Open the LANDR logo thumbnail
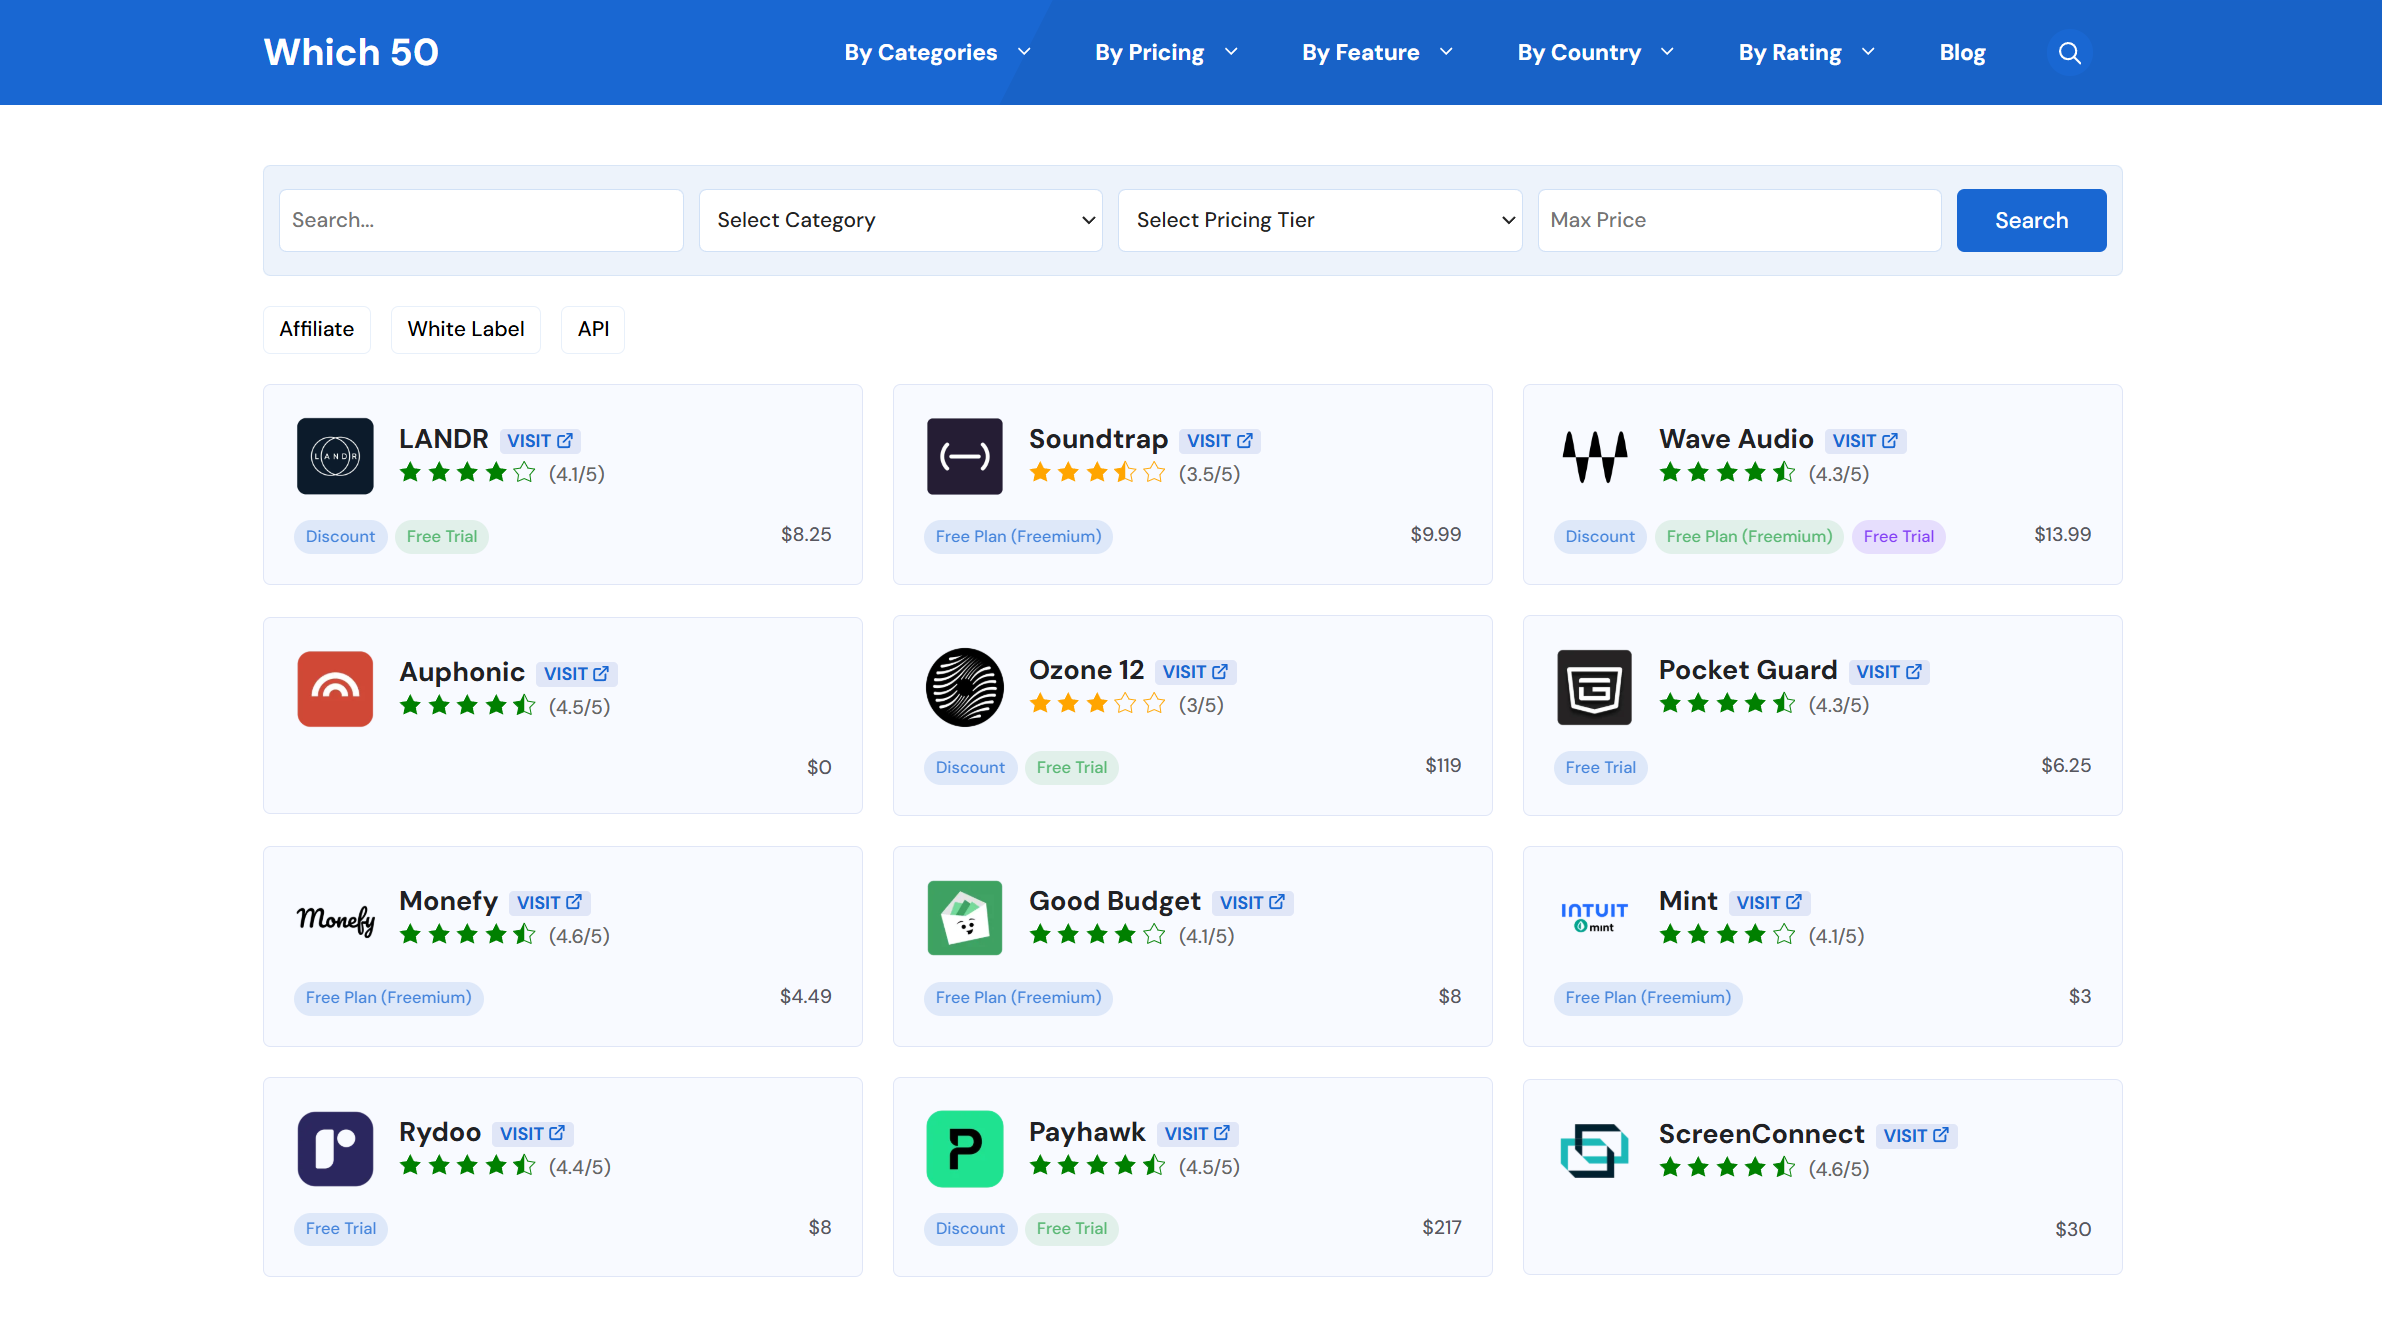This screenshot has width=2382, height=1321. (335, 456)
